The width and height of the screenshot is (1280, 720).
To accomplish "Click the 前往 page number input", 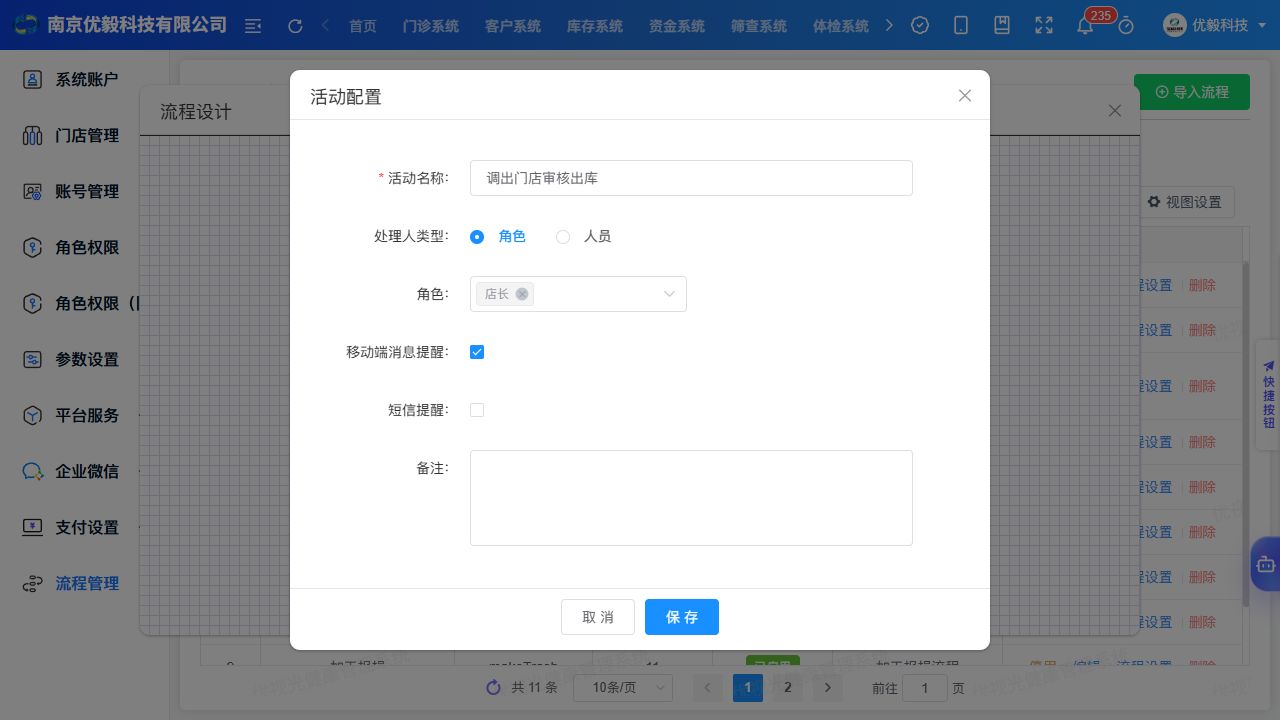I will coord(925,688).
